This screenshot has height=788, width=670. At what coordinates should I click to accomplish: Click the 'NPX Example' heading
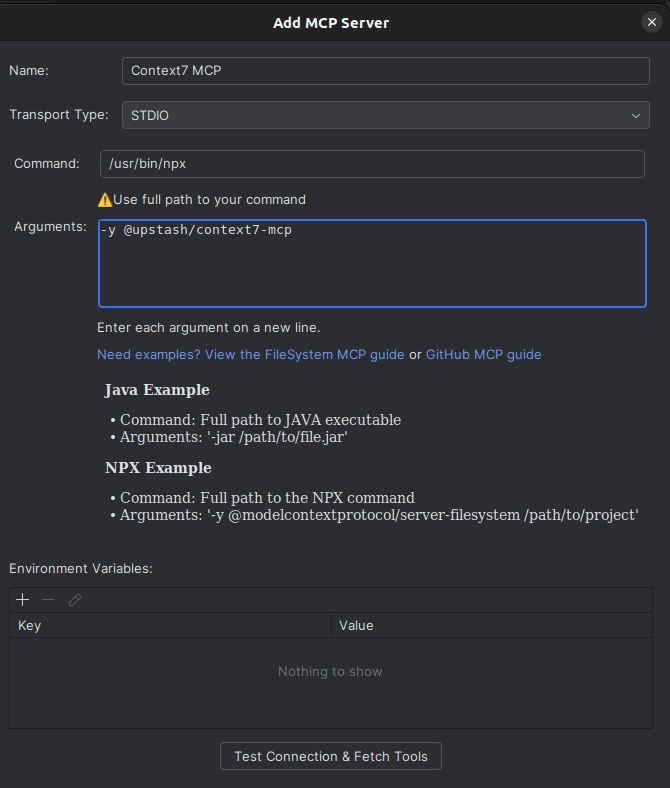pos(158,468)
